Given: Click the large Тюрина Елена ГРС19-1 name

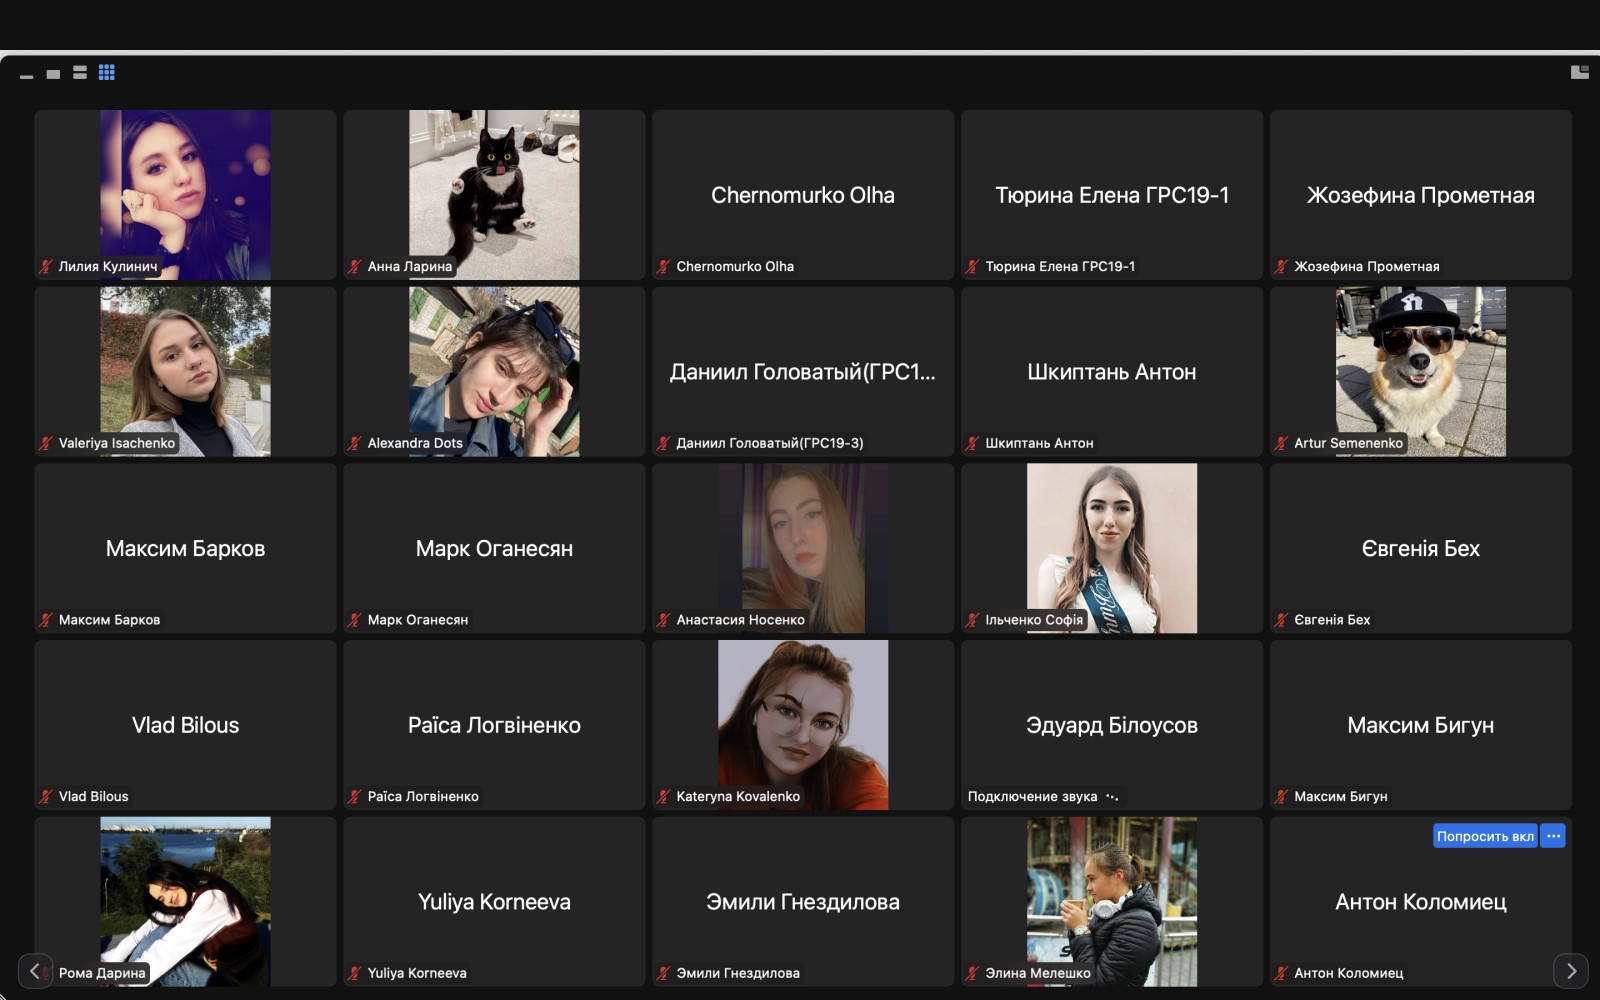Looking at the screenshot, I should (1112, 195).
